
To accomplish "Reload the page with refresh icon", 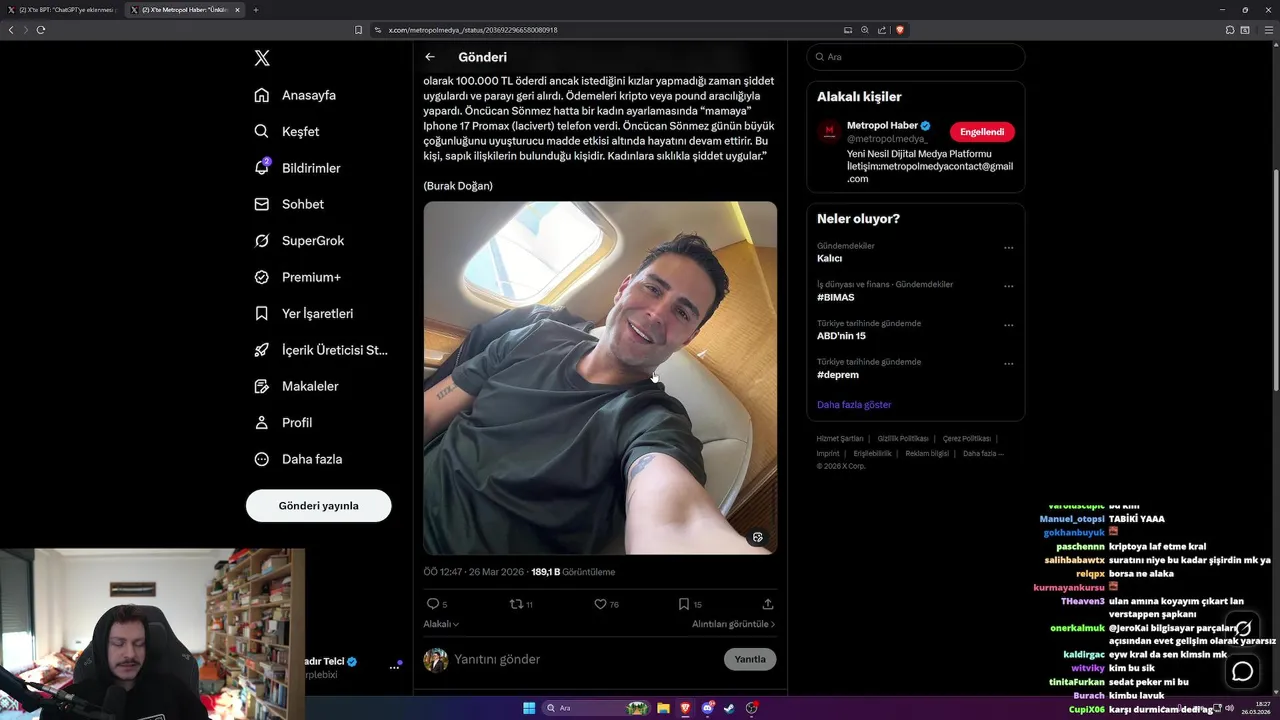I will (x=41, y=30).
